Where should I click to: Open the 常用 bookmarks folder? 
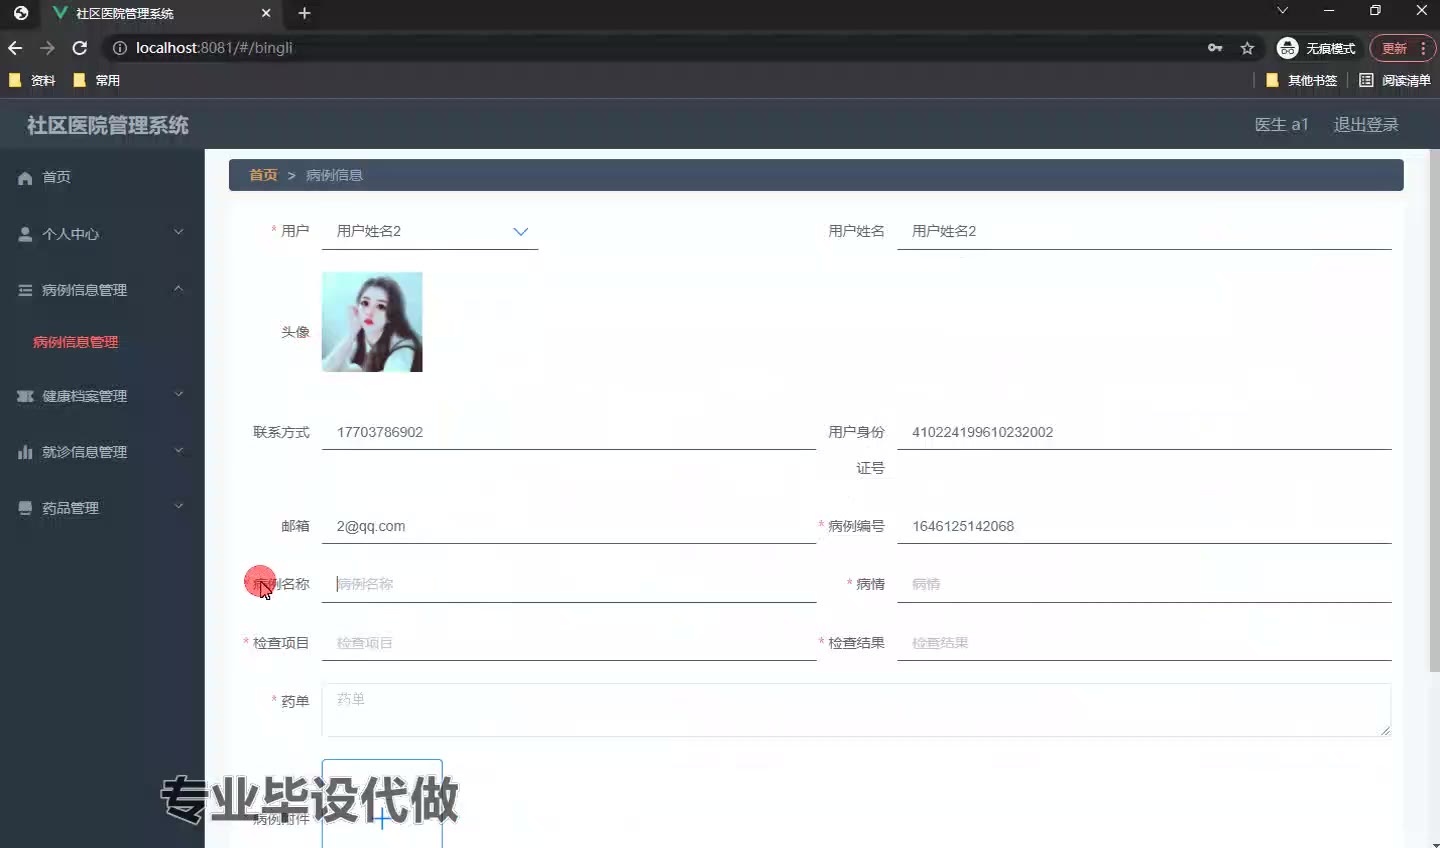[96, 80]
